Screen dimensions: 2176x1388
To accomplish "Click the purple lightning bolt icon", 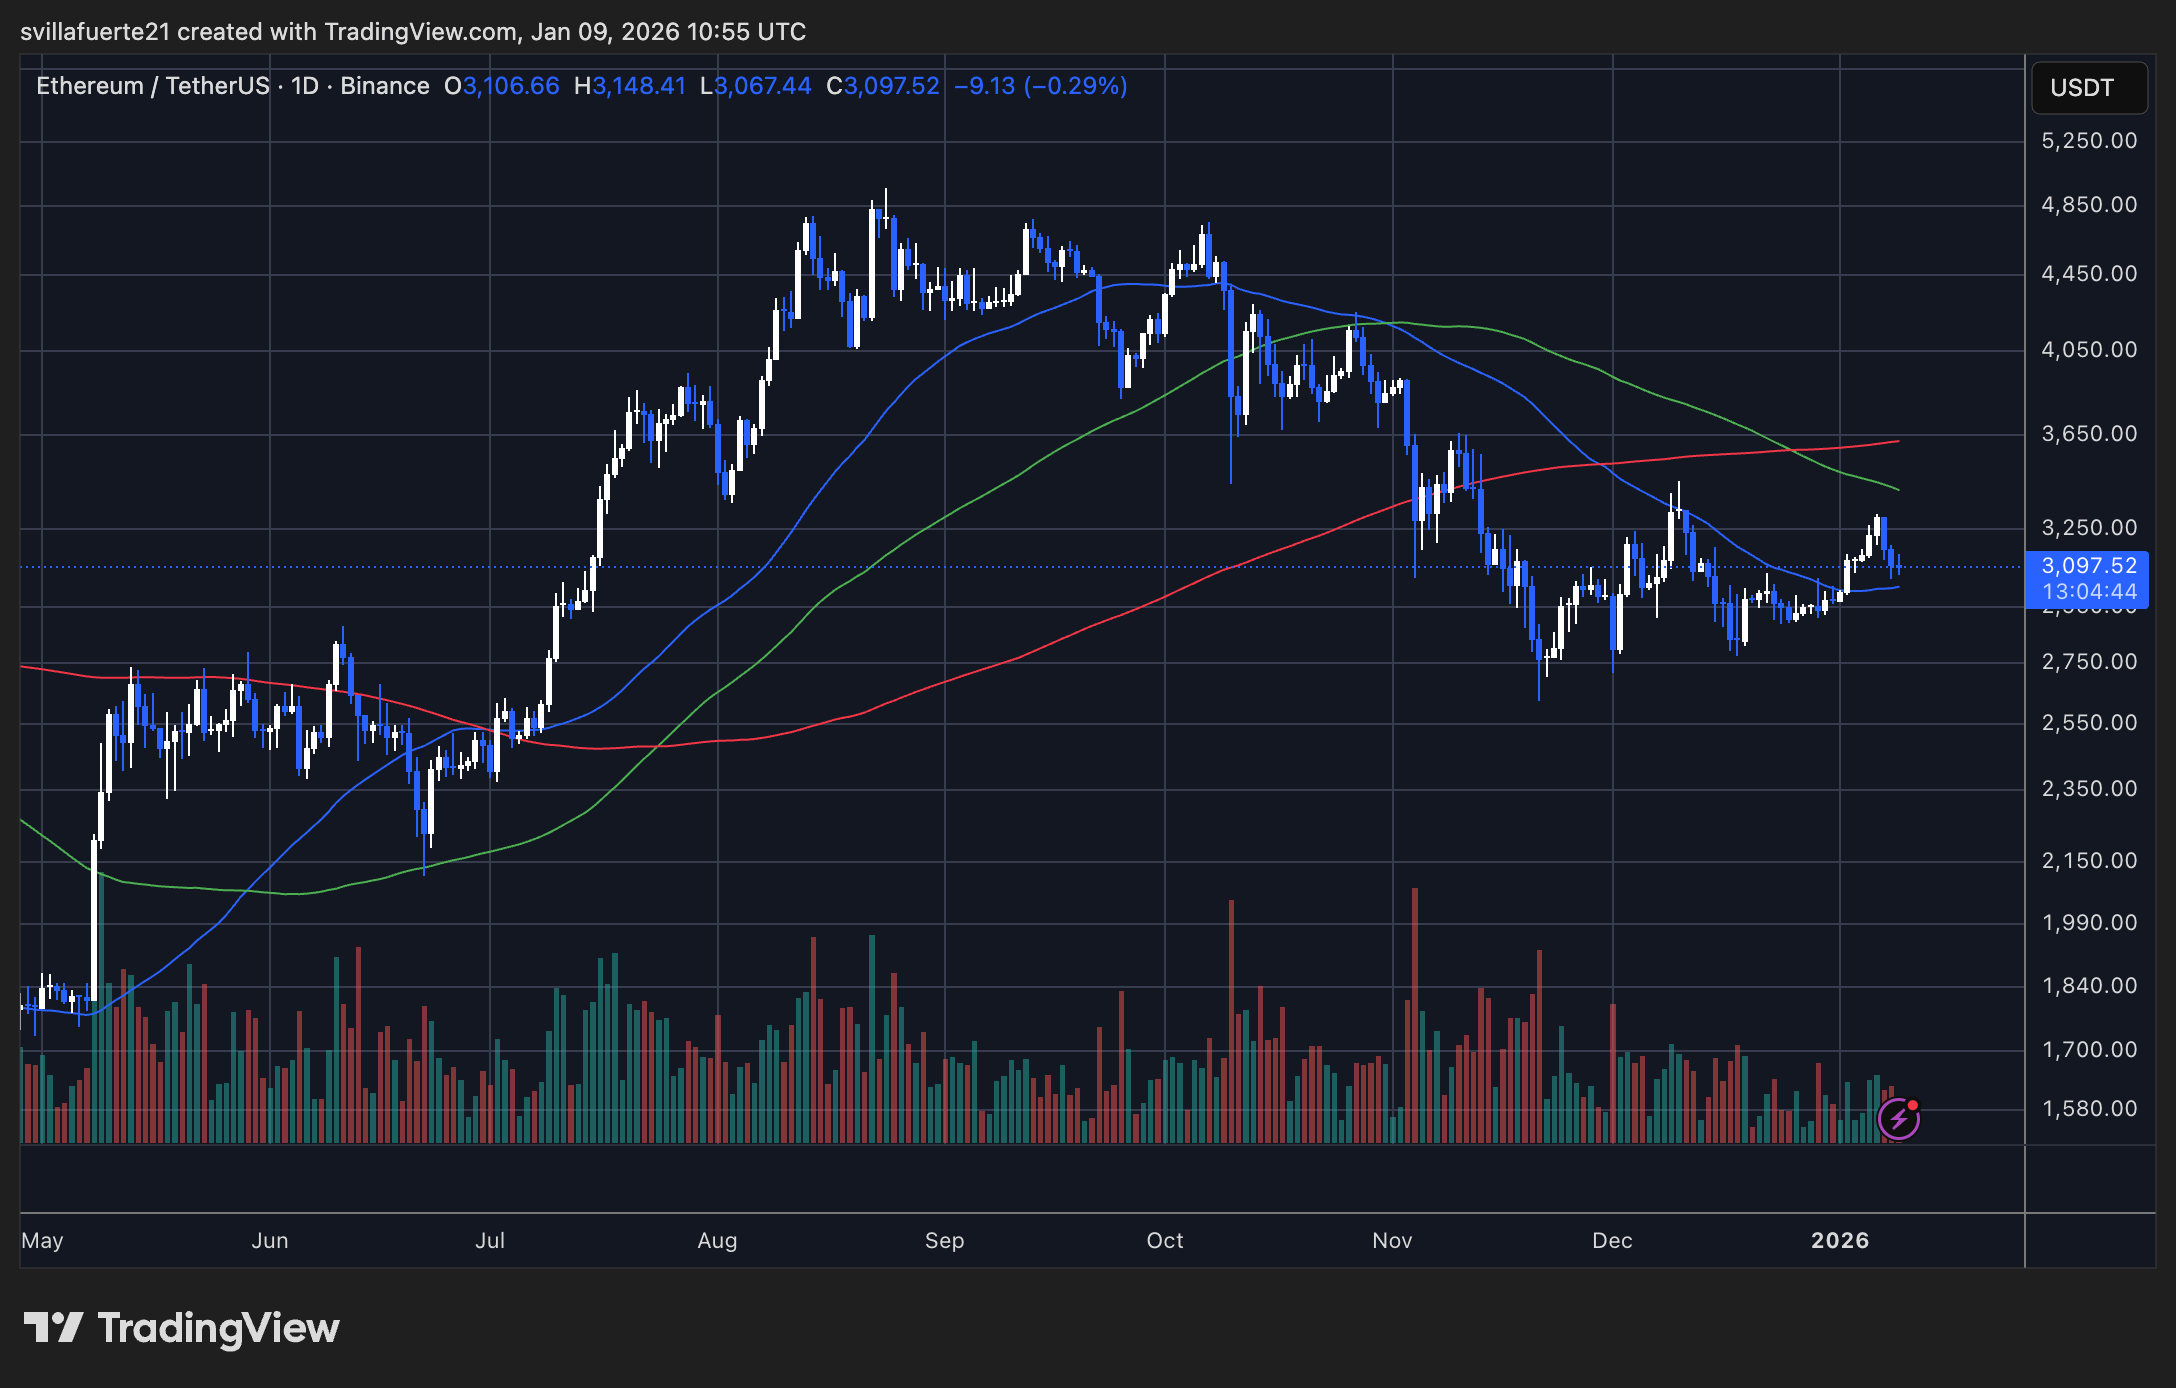I will pyautogui.click(x=1897, y=1119).
